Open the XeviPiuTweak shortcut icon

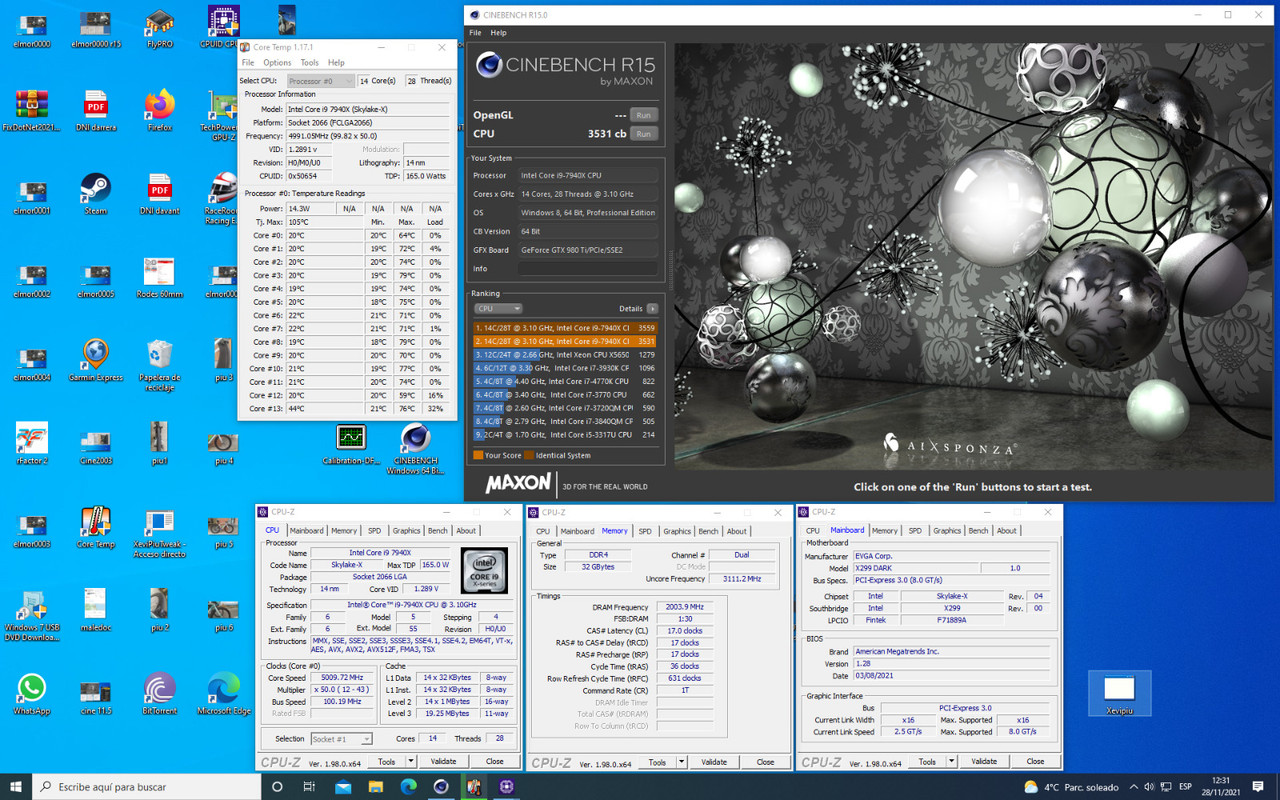pyautogui.click(x=159, y=531)
